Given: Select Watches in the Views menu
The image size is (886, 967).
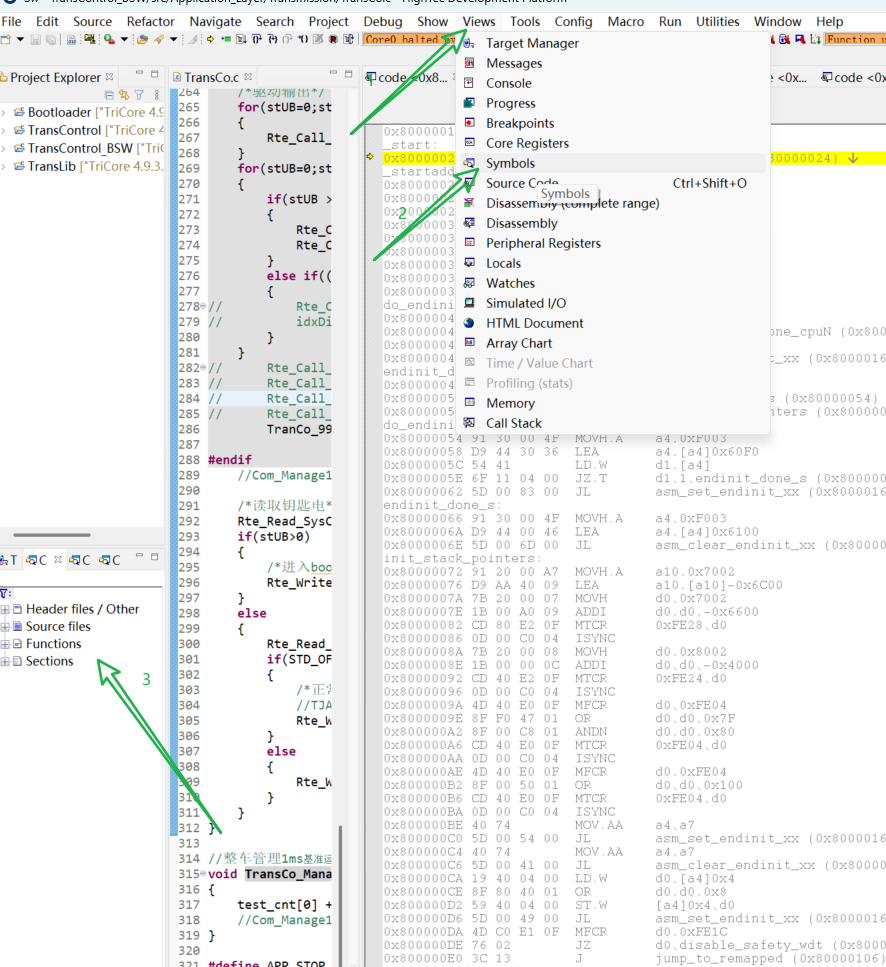Looking at the screenshot, I should 613,283.
